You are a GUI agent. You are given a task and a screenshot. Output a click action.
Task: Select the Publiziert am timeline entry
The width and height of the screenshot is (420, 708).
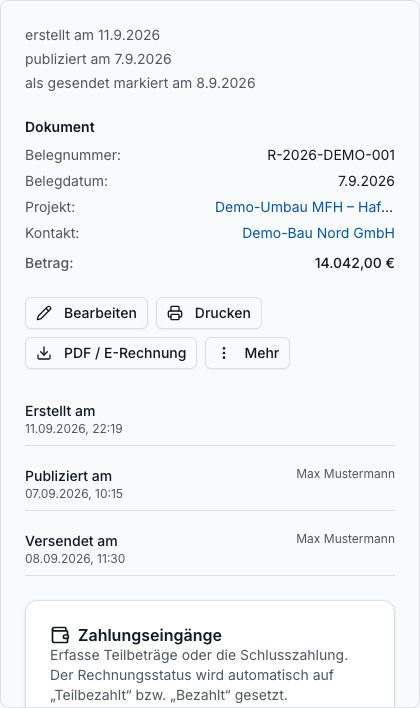click(x=210, y=484)
